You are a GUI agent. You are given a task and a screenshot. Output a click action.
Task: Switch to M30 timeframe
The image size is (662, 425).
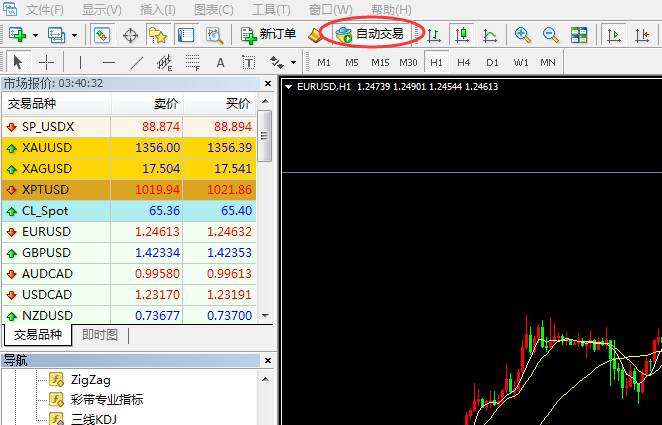[x=408, y=62]
